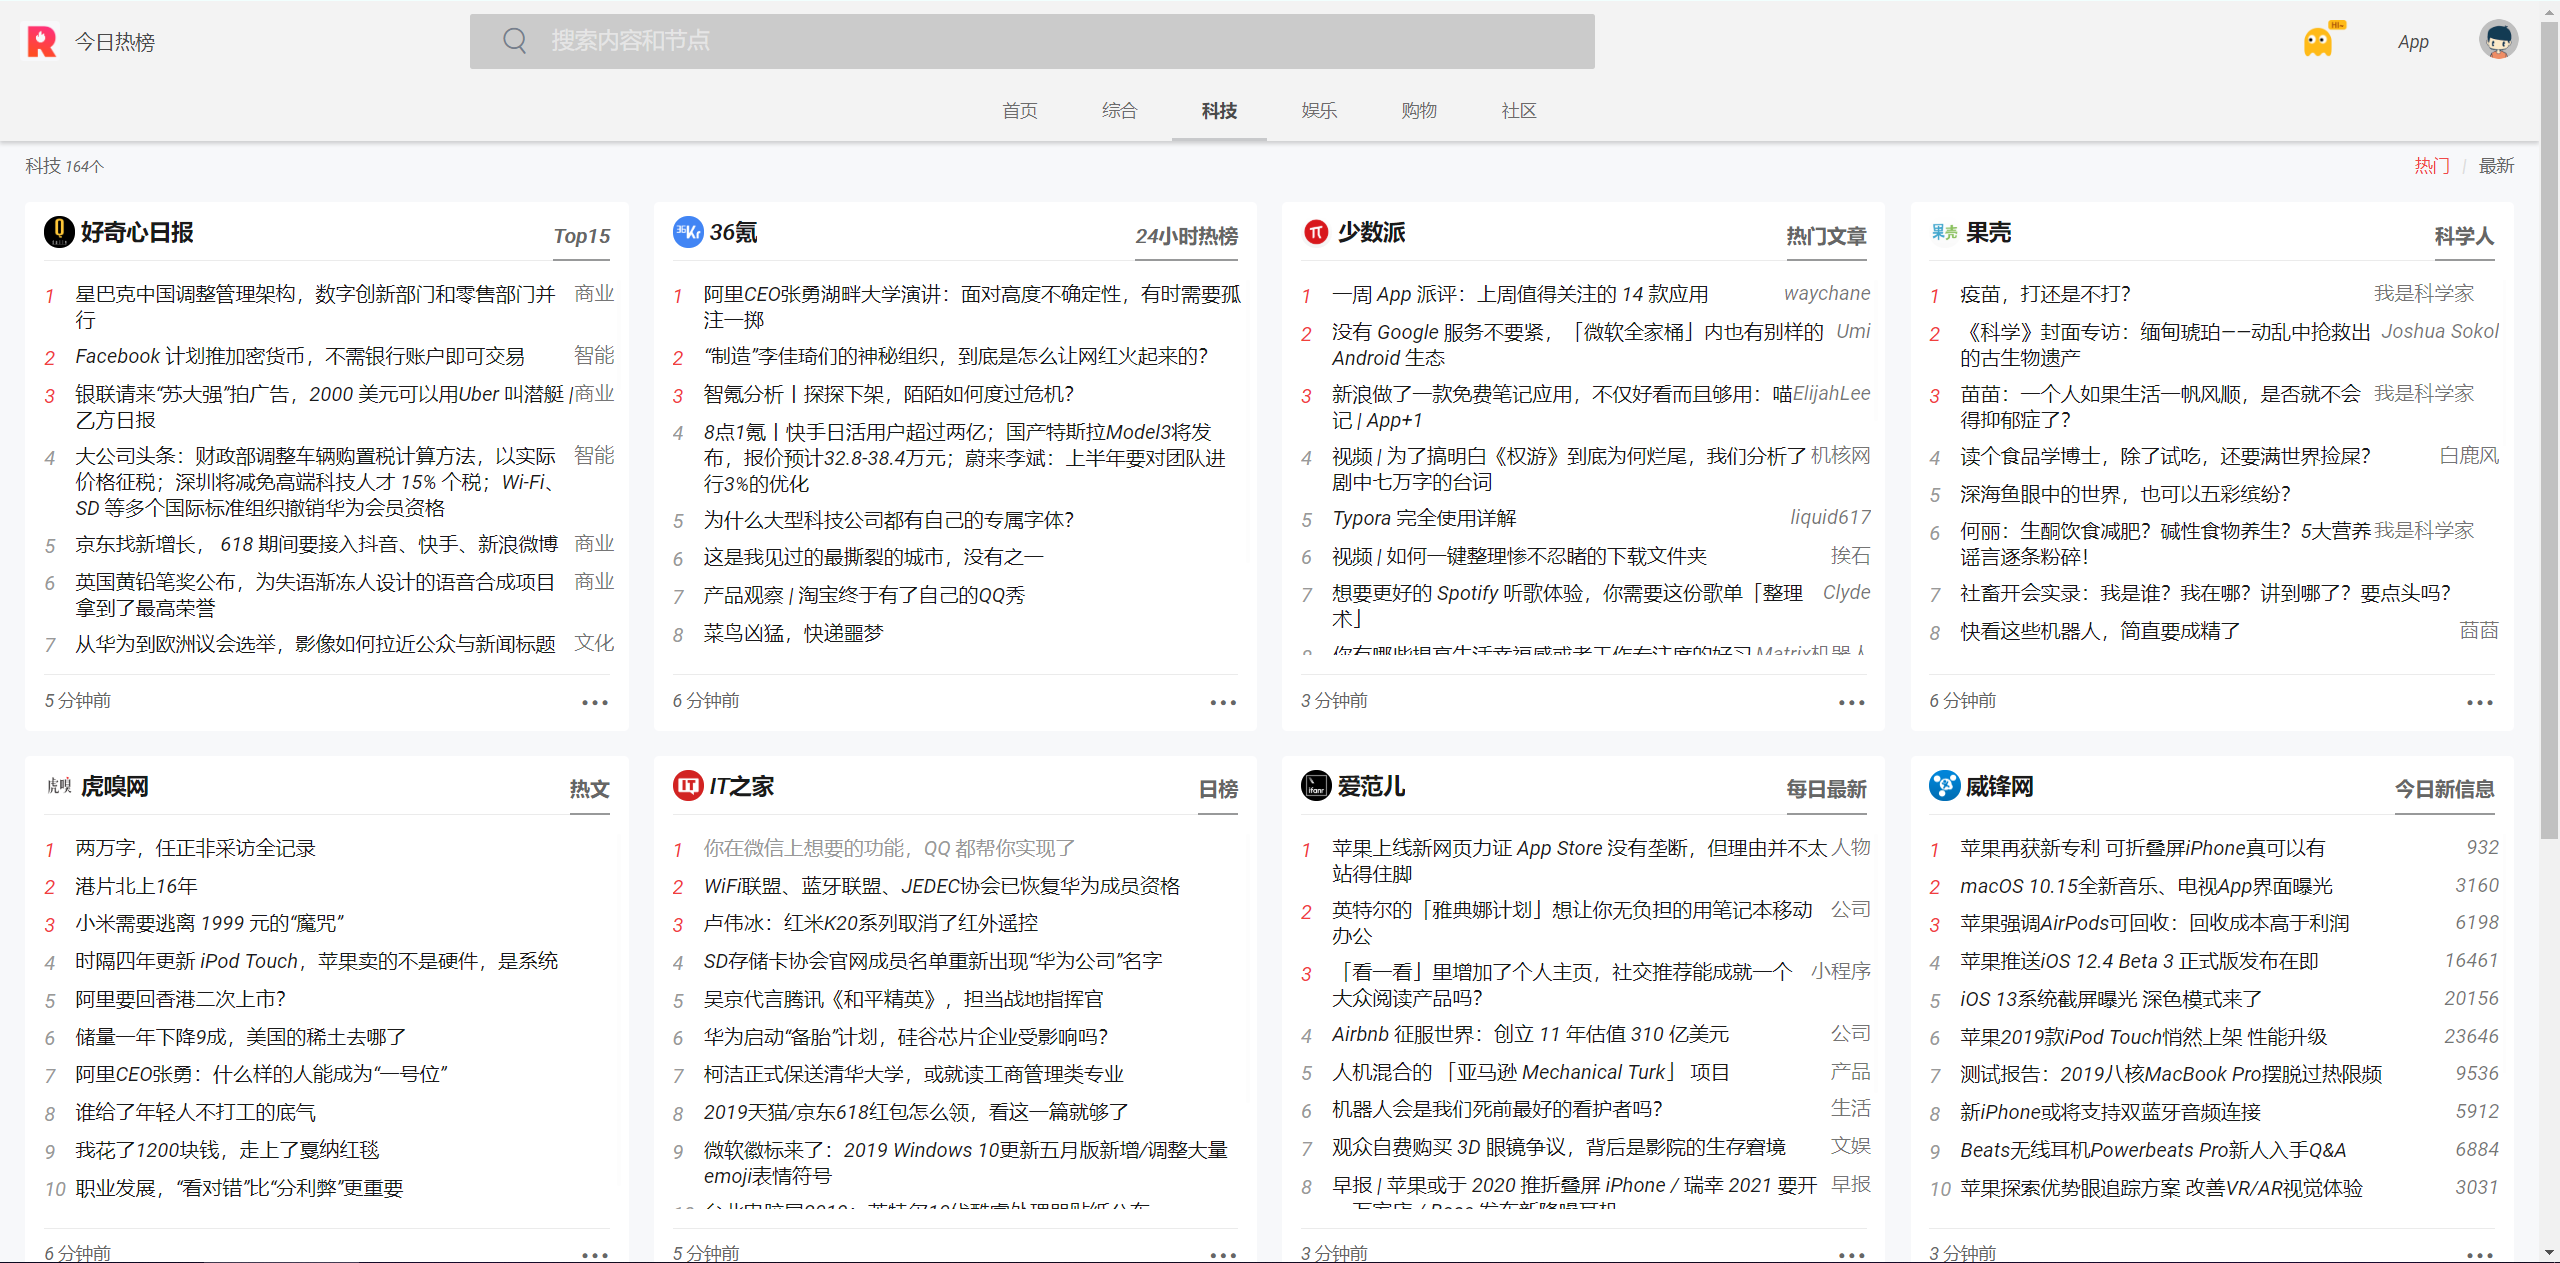Image resolution: width=2560 pixels, height=1263 pixels.
Task: Open article 疫苗，打还是不打？
Action: (x=2044, y=294)
